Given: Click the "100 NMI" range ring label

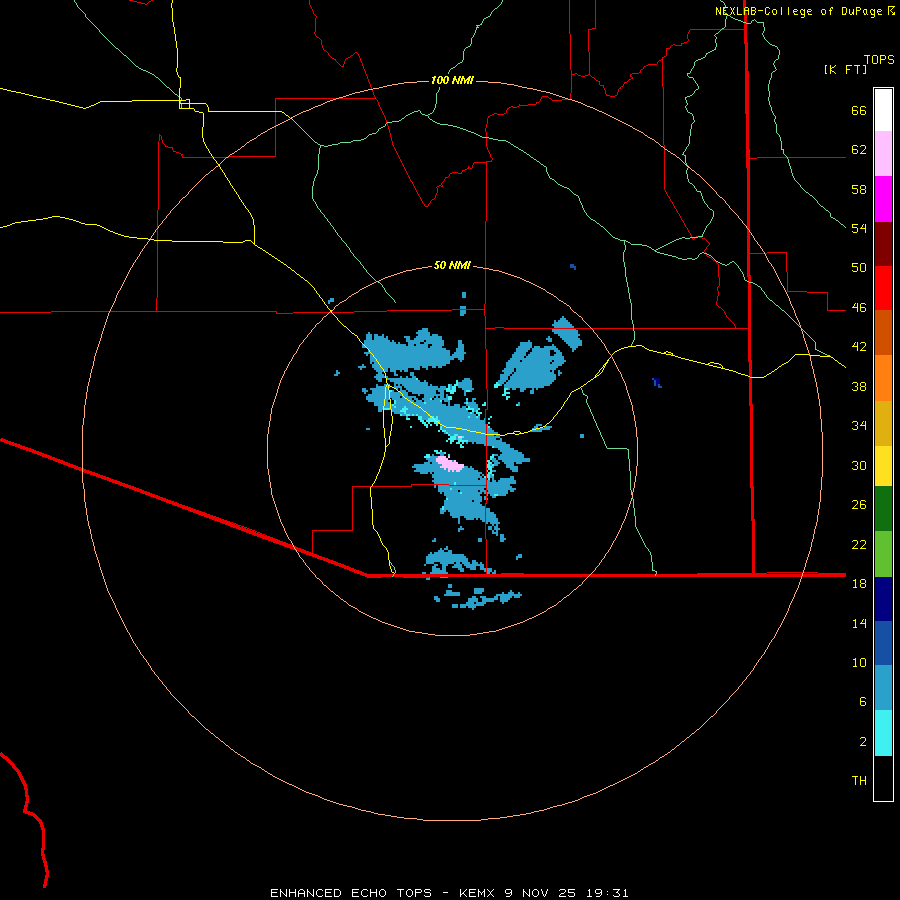Looking at the screenshot, I should (x=452, y=80).
